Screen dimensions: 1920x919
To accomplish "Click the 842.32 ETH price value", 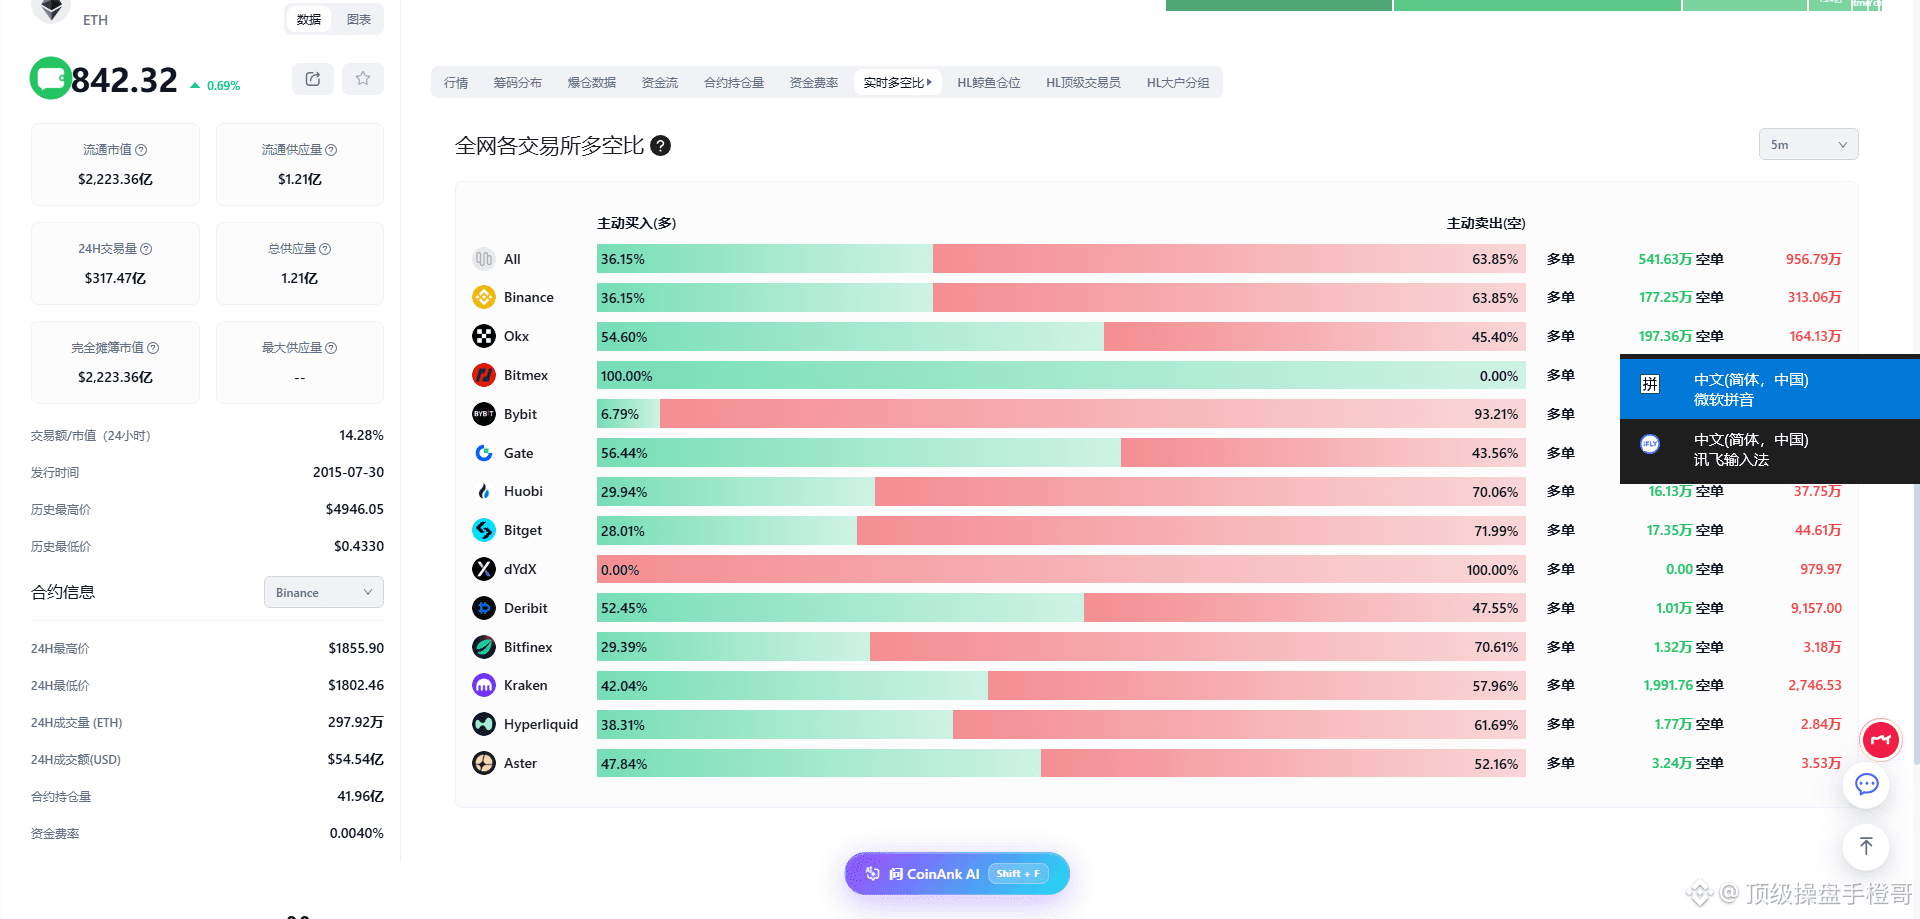I will [124, 80].
